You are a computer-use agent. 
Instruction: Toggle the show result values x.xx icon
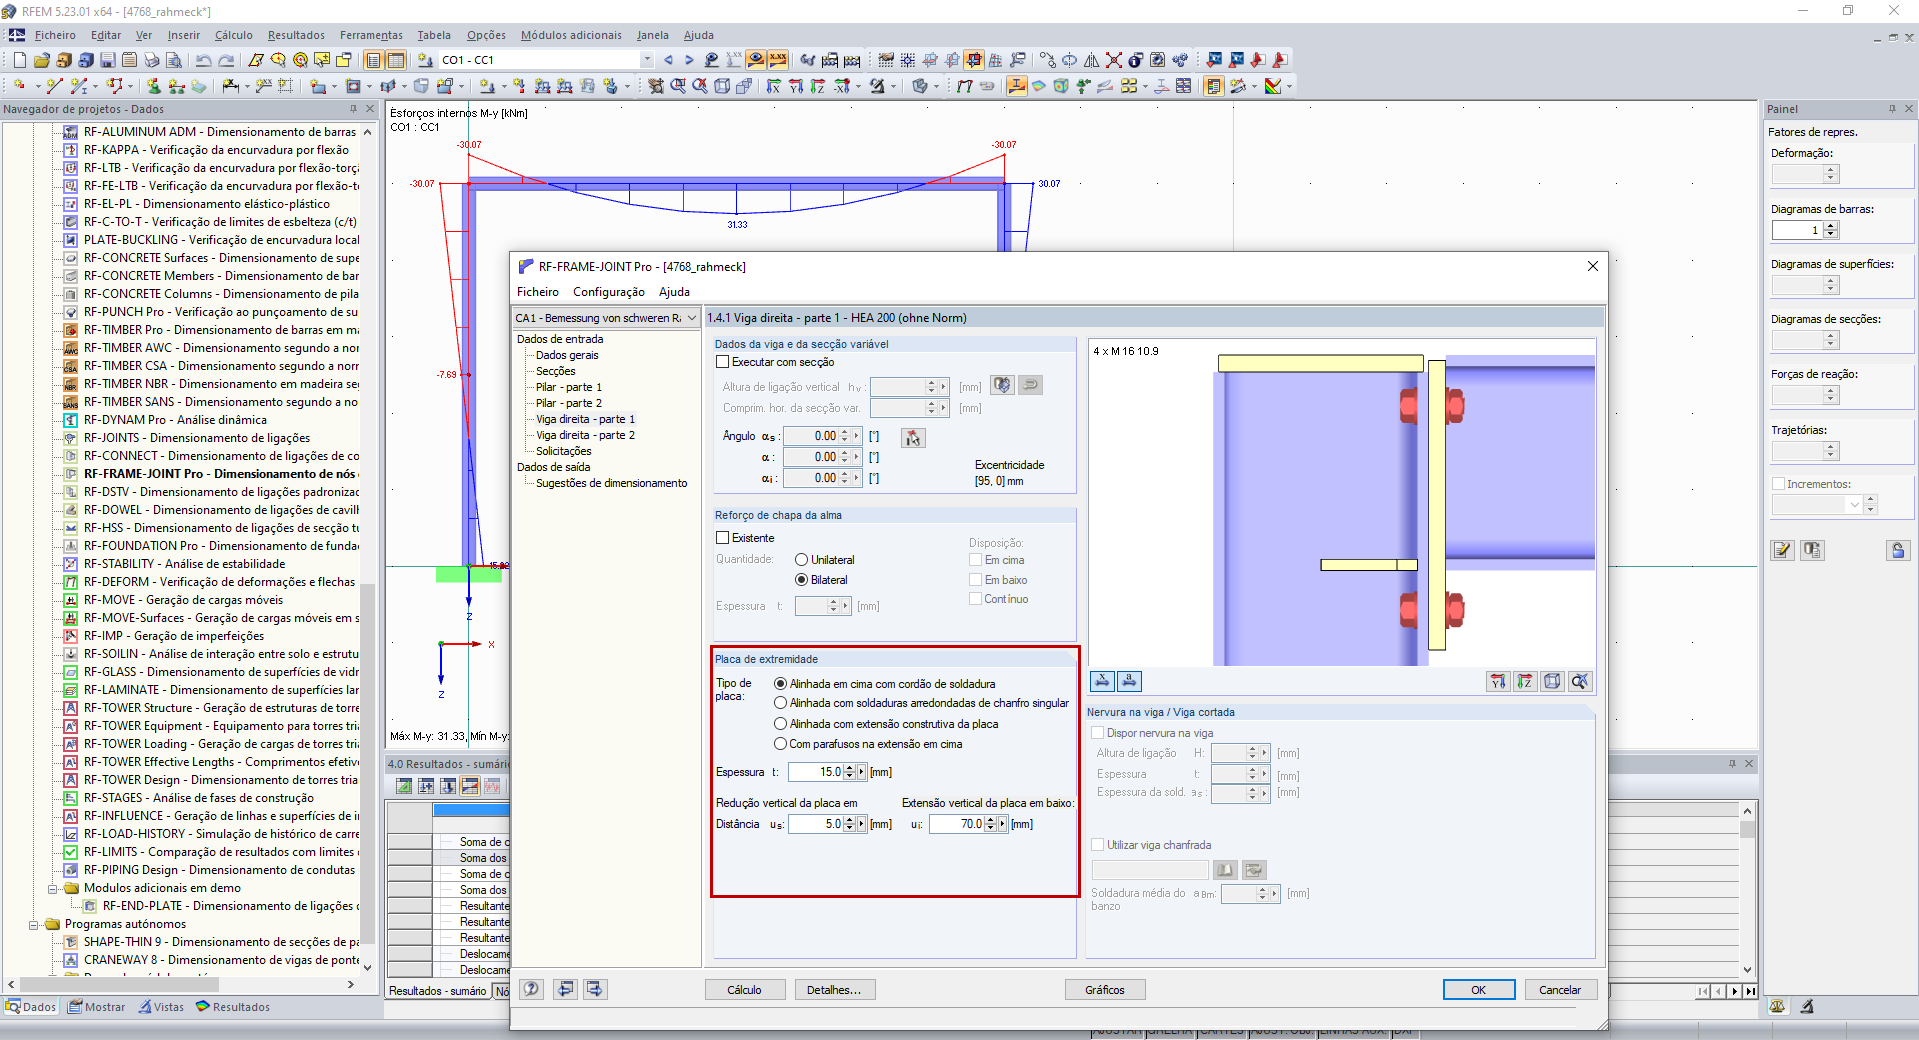pyautogui.click(x=778, y=60)
